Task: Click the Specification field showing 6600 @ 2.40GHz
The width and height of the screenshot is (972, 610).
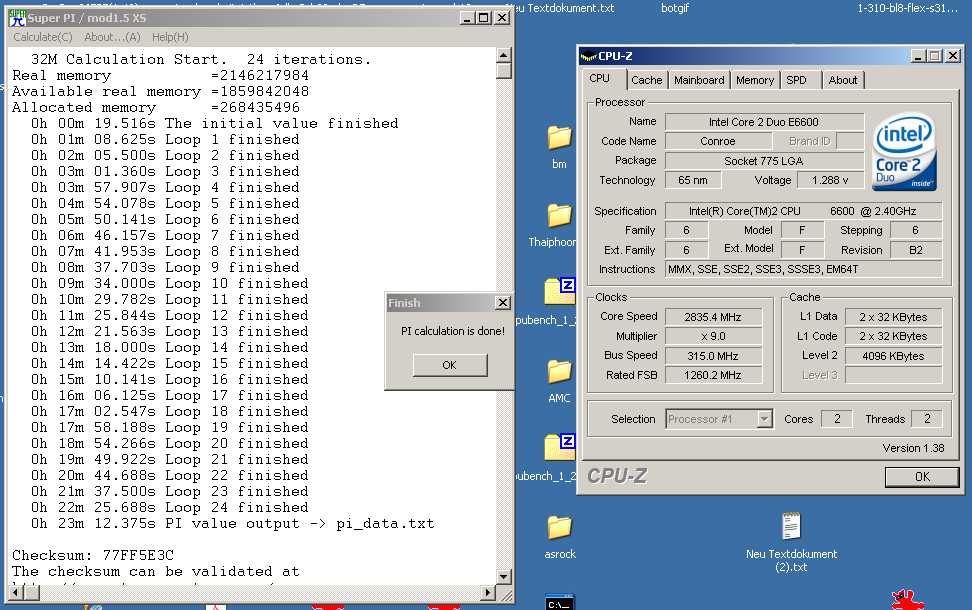Action: coord(803,211)
